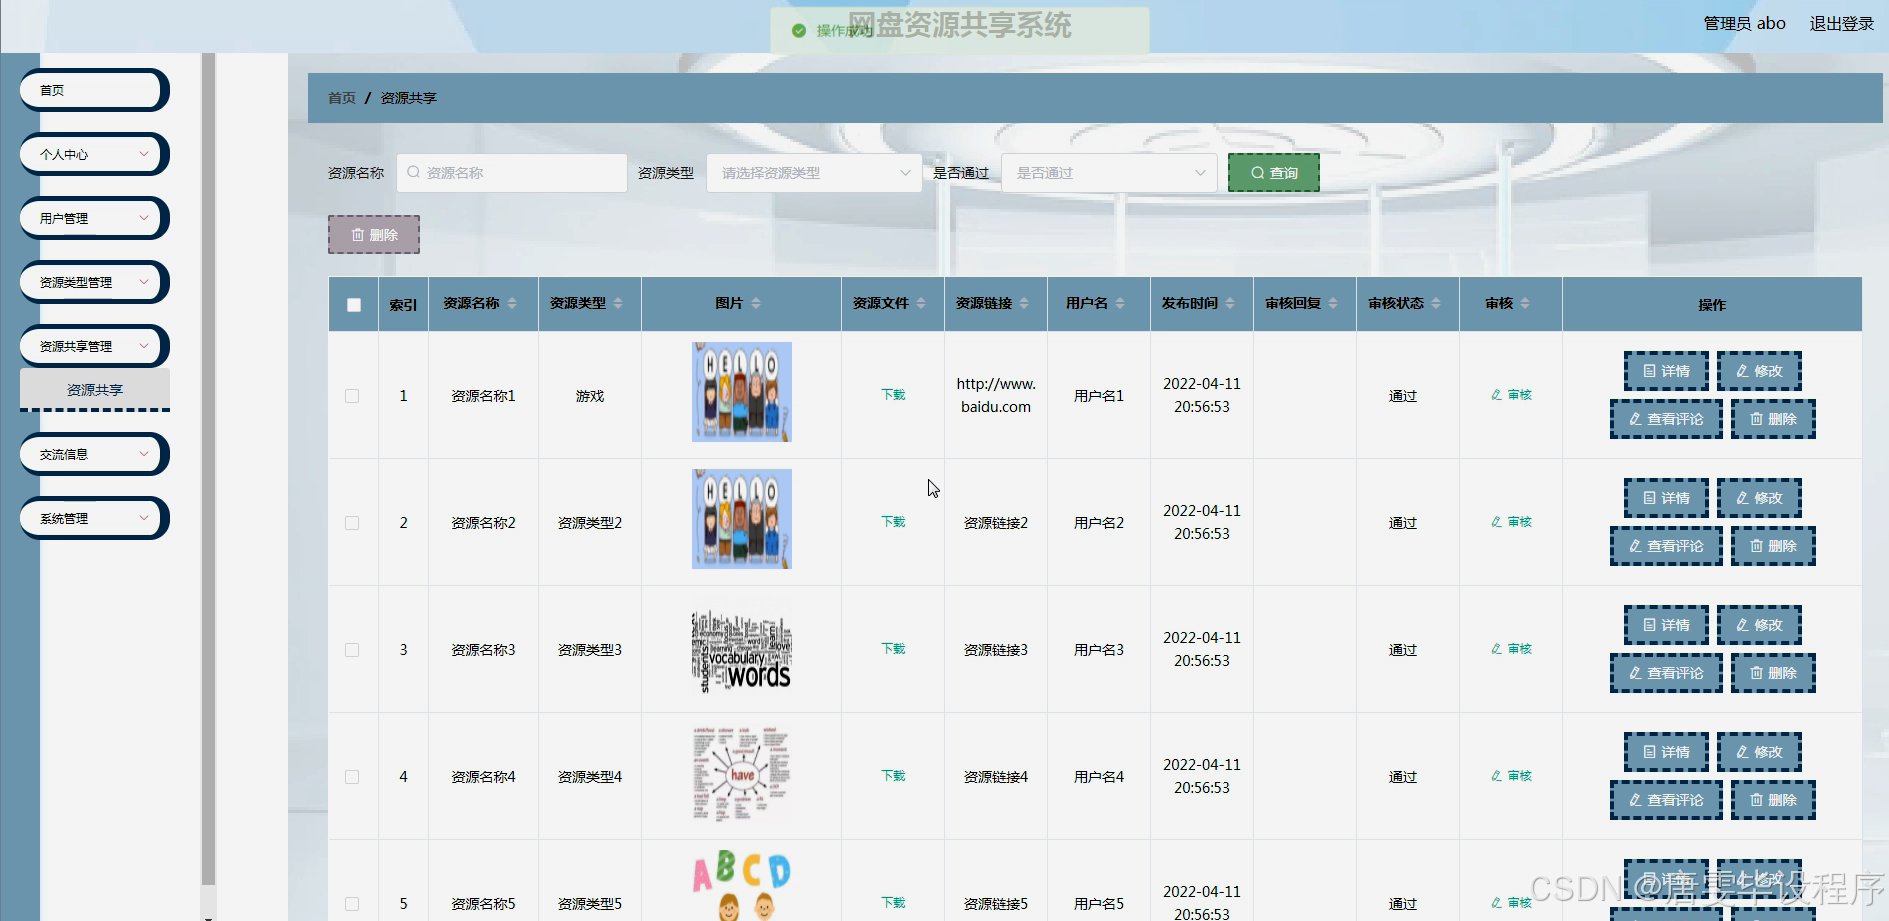Image resolution: width=1889 pixels, height=921 pixels.
Task: Open 查看评论 for 资源名称2
Action: tap(1666, 546)
